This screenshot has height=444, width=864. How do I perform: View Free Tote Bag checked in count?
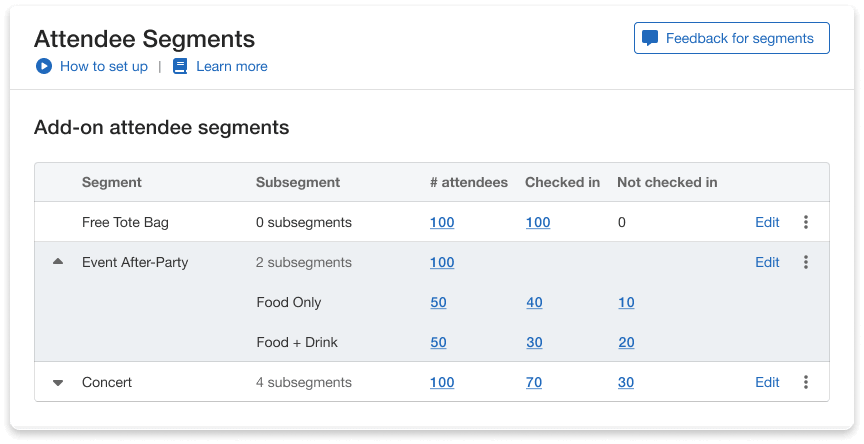pos(537,222)
